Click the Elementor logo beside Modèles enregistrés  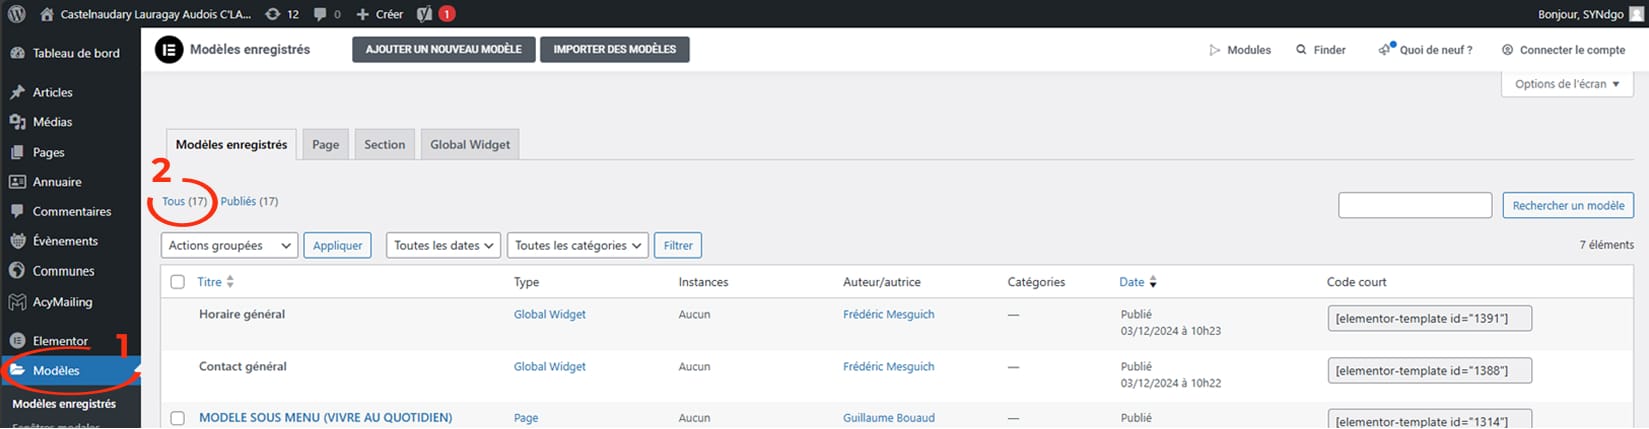coord(169,49)
